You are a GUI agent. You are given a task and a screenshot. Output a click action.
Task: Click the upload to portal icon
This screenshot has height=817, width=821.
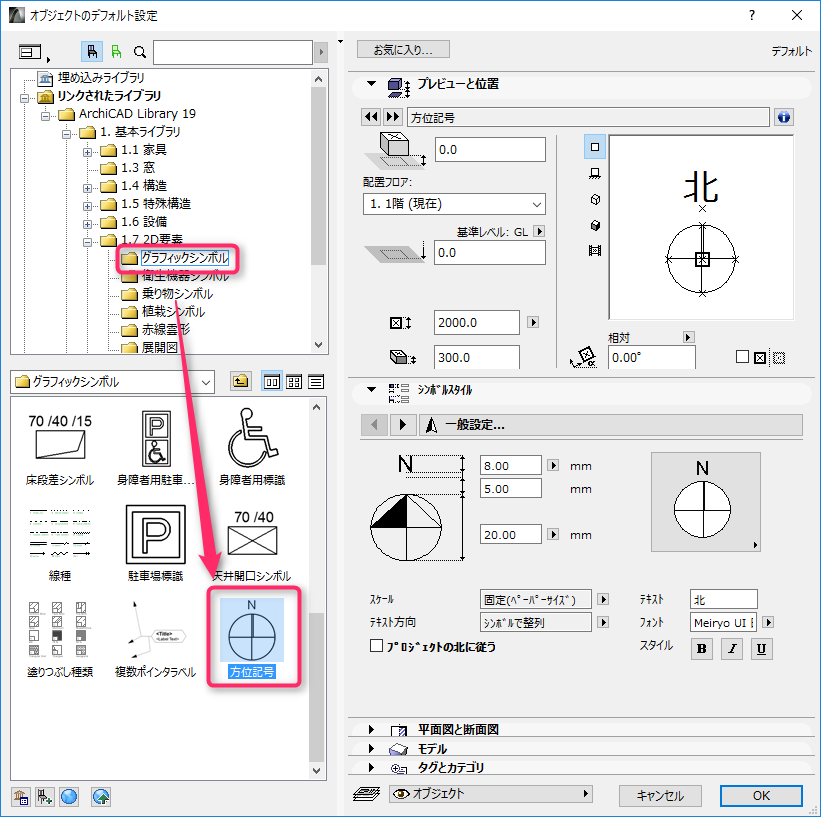(x=101, y=797)
